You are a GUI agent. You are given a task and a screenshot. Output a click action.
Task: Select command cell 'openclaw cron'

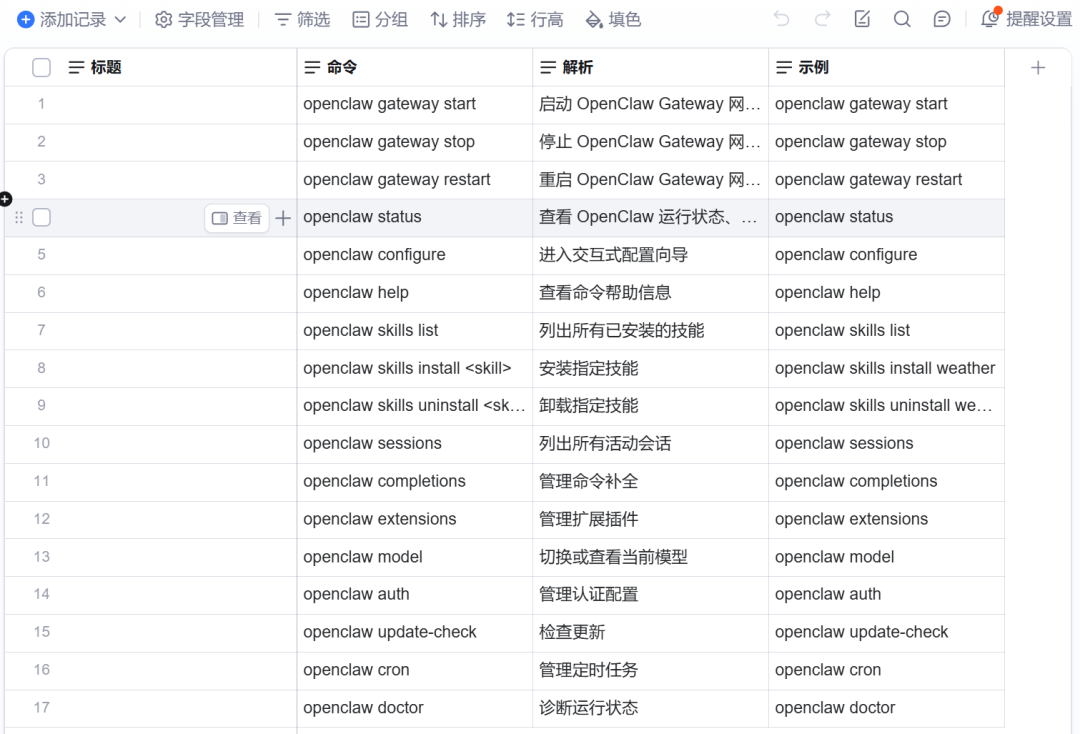[415, 671]
